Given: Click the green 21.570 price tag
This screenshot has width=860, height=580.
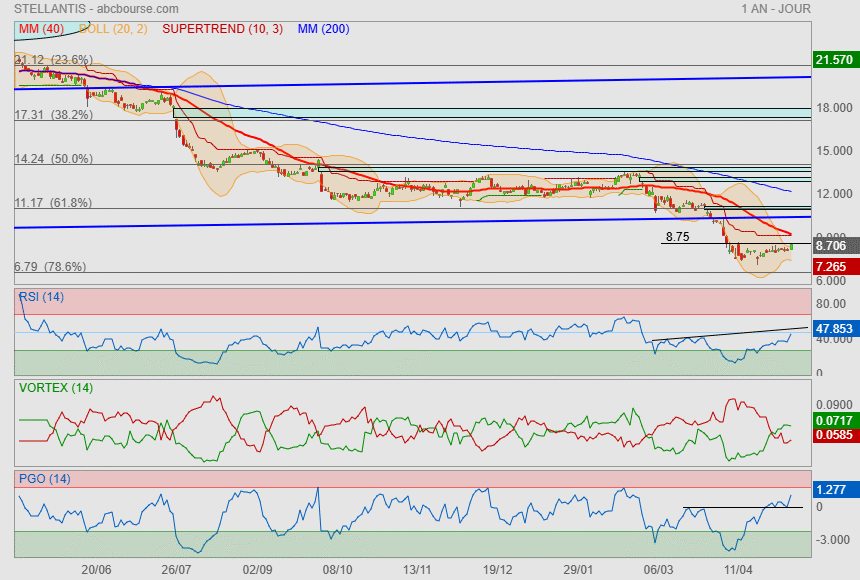Looking at the screenshot, I should coord(835,59).
